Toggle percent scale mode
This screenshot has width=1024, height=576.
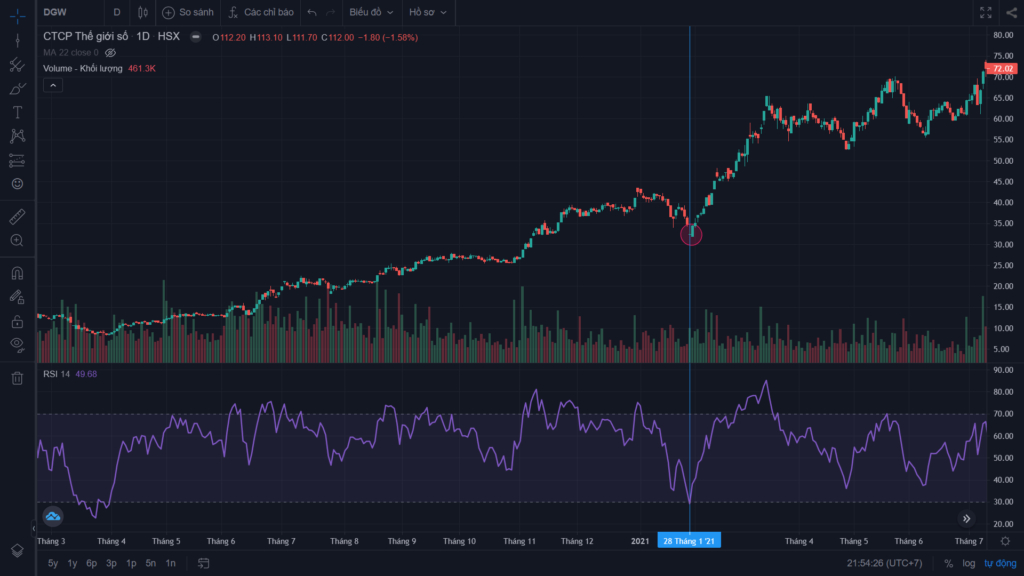point(948,563)
